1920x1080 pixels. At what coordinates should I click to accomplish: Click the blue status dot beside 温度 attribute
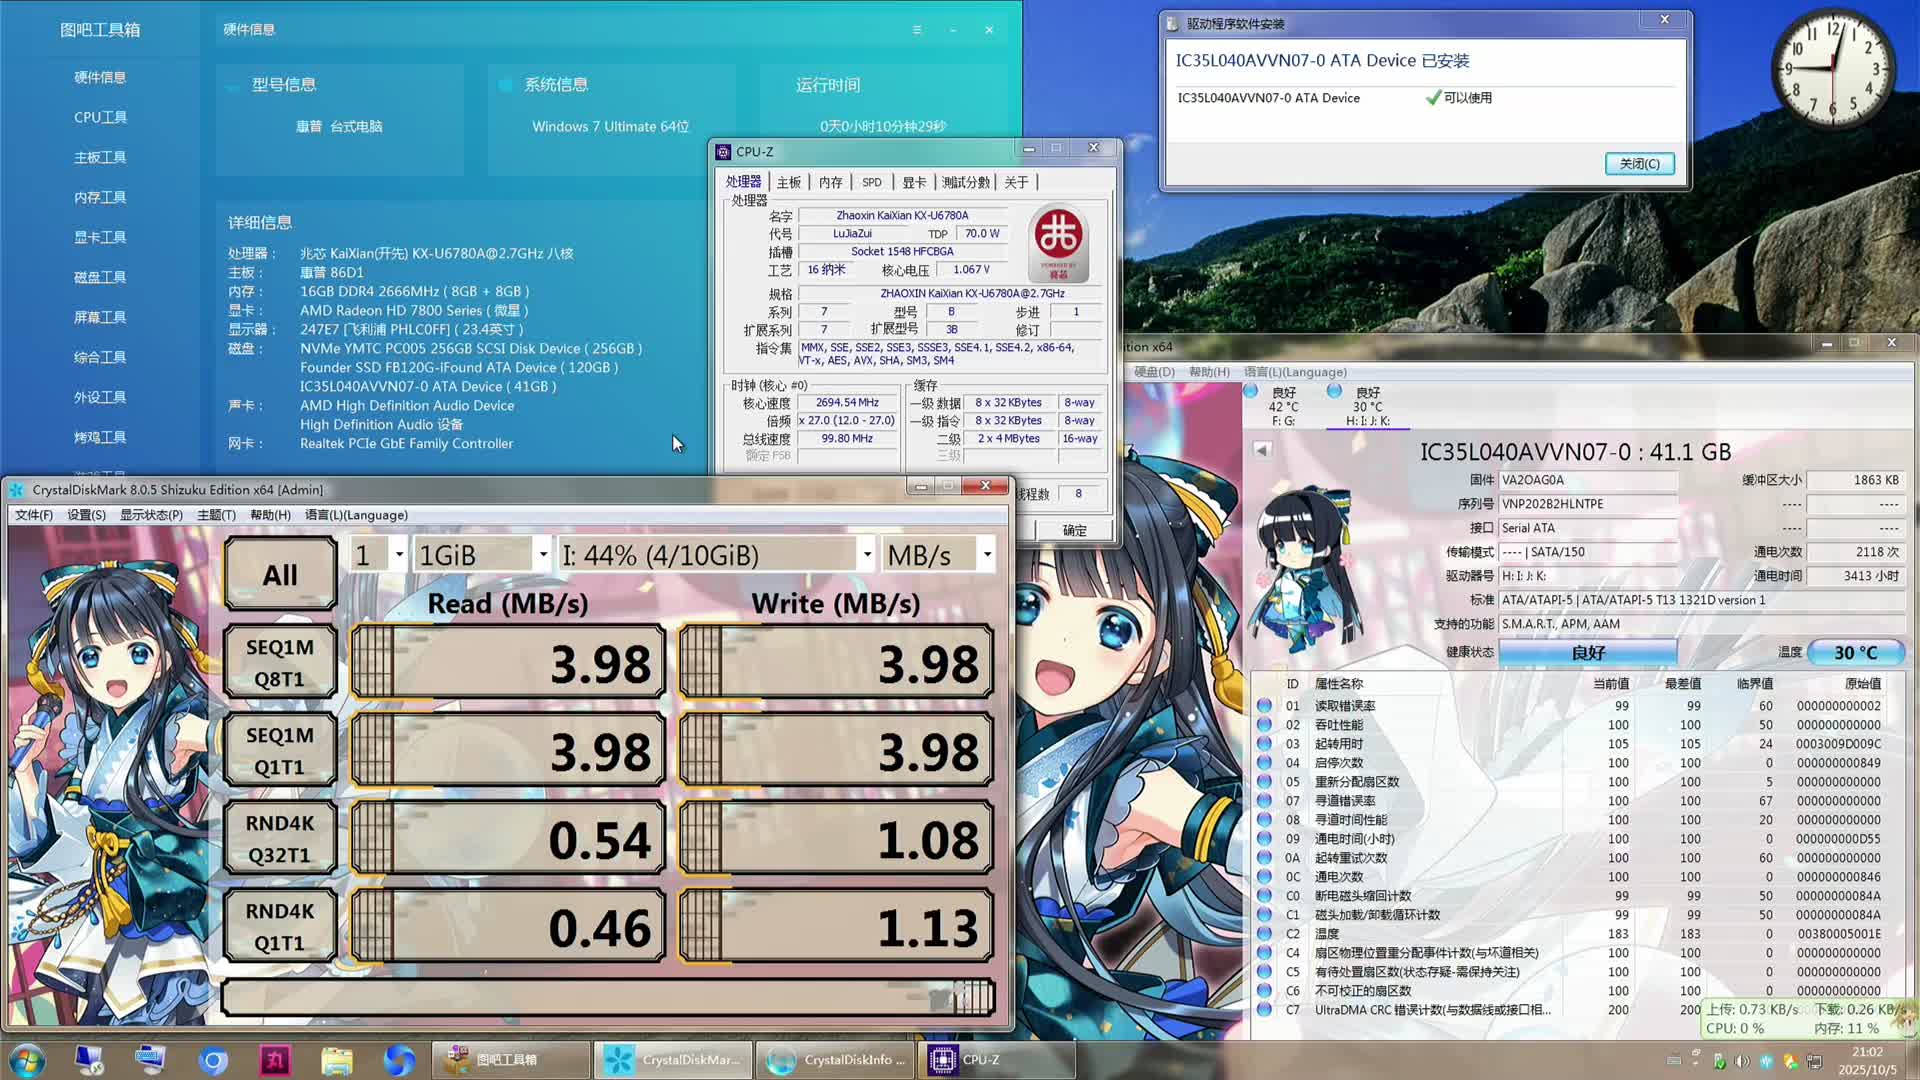(1263, 933)
